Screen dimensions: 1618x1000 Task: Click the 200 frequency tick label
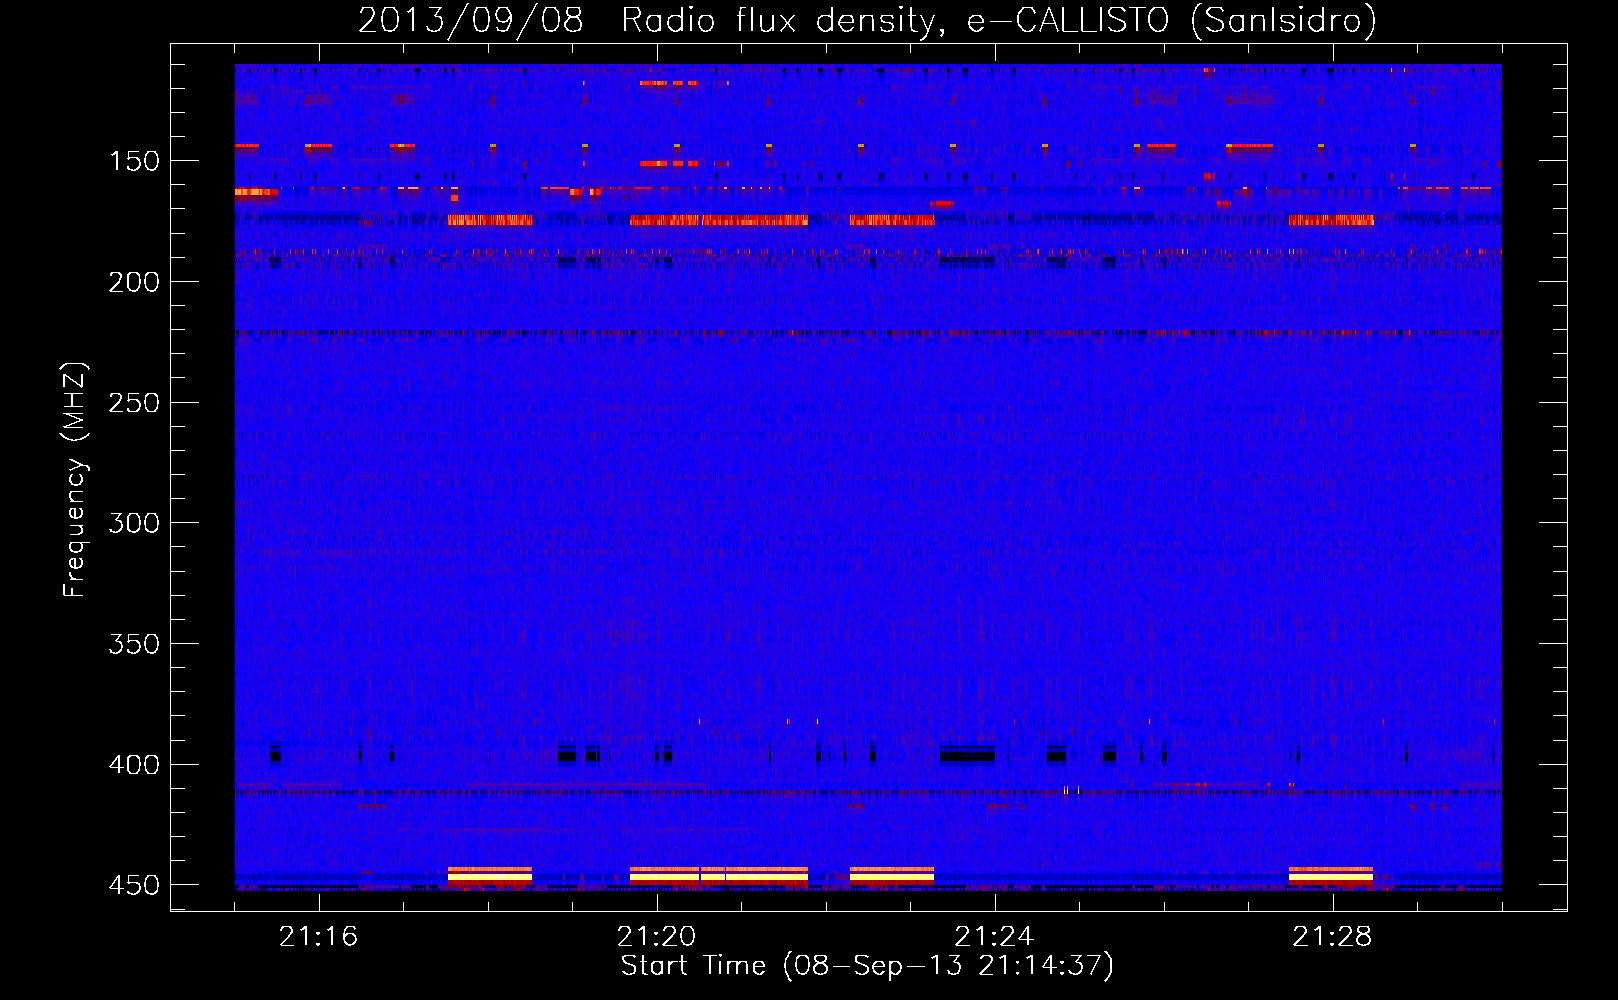[x=133, y=282]
